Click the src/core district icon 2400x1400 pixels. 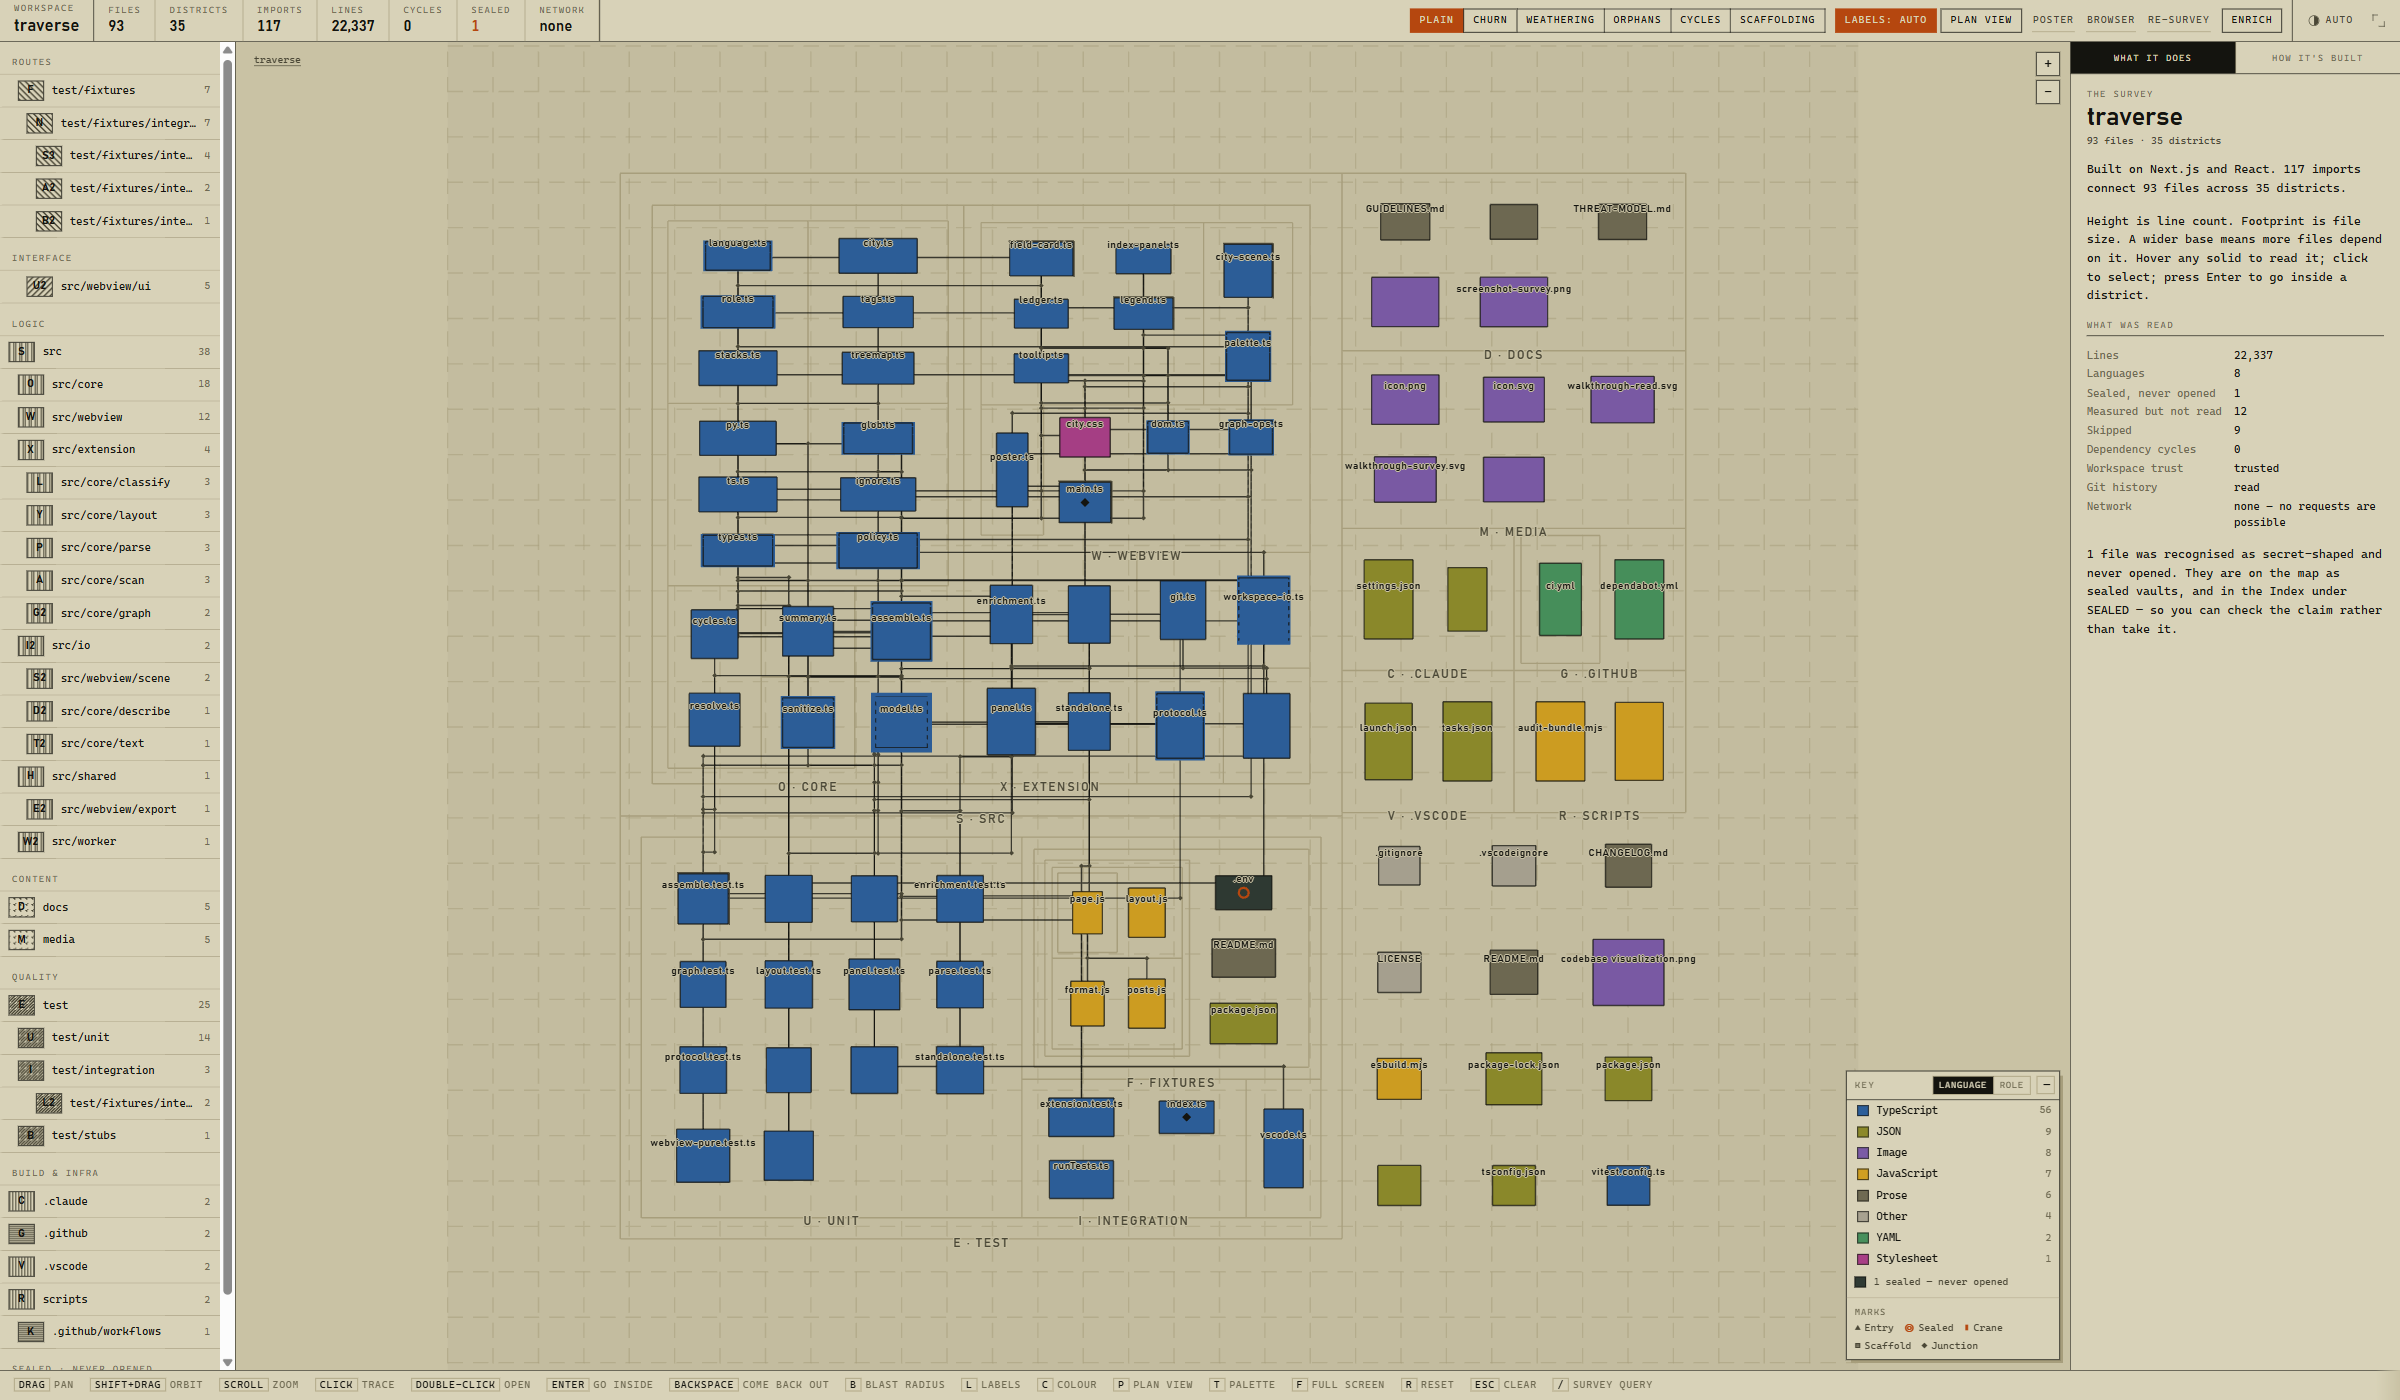30,384
